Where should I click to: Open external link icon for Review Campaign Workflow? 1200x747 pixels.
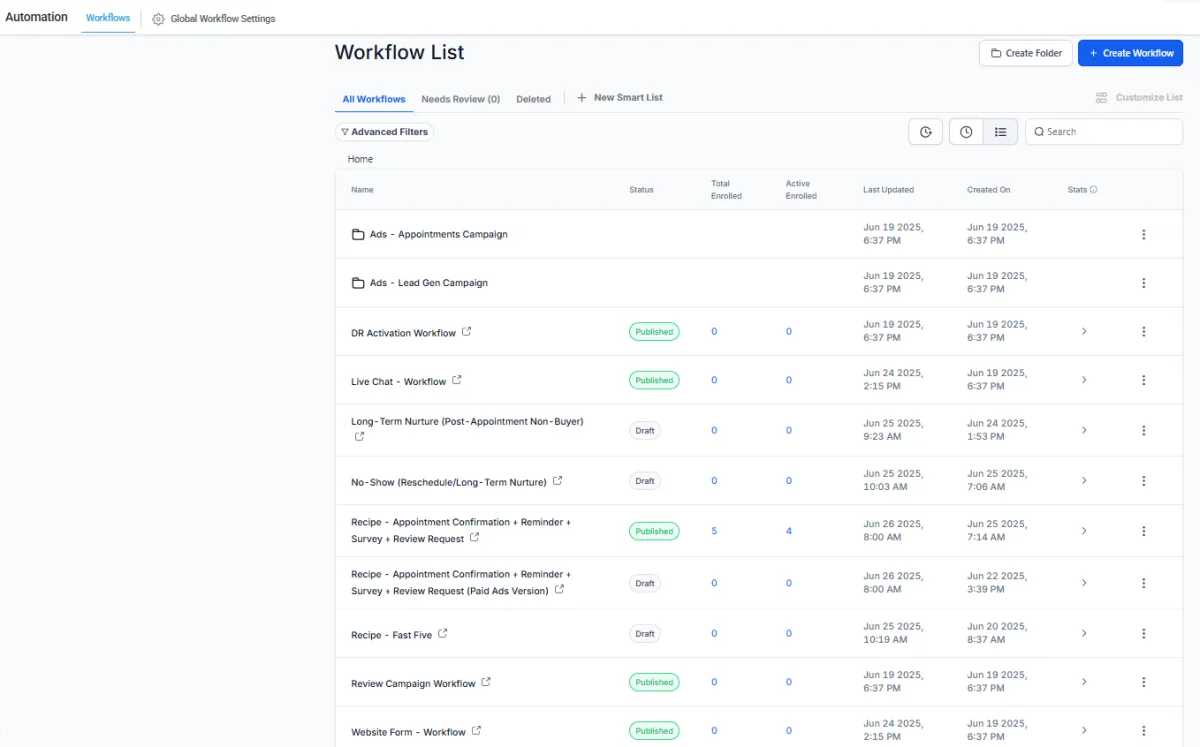click(486, 682)
